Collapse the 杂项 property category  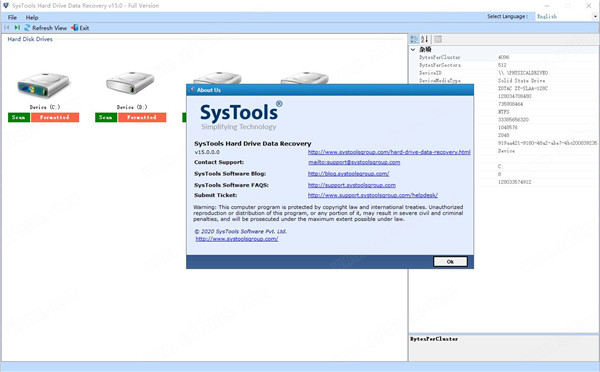pos(413,49)
